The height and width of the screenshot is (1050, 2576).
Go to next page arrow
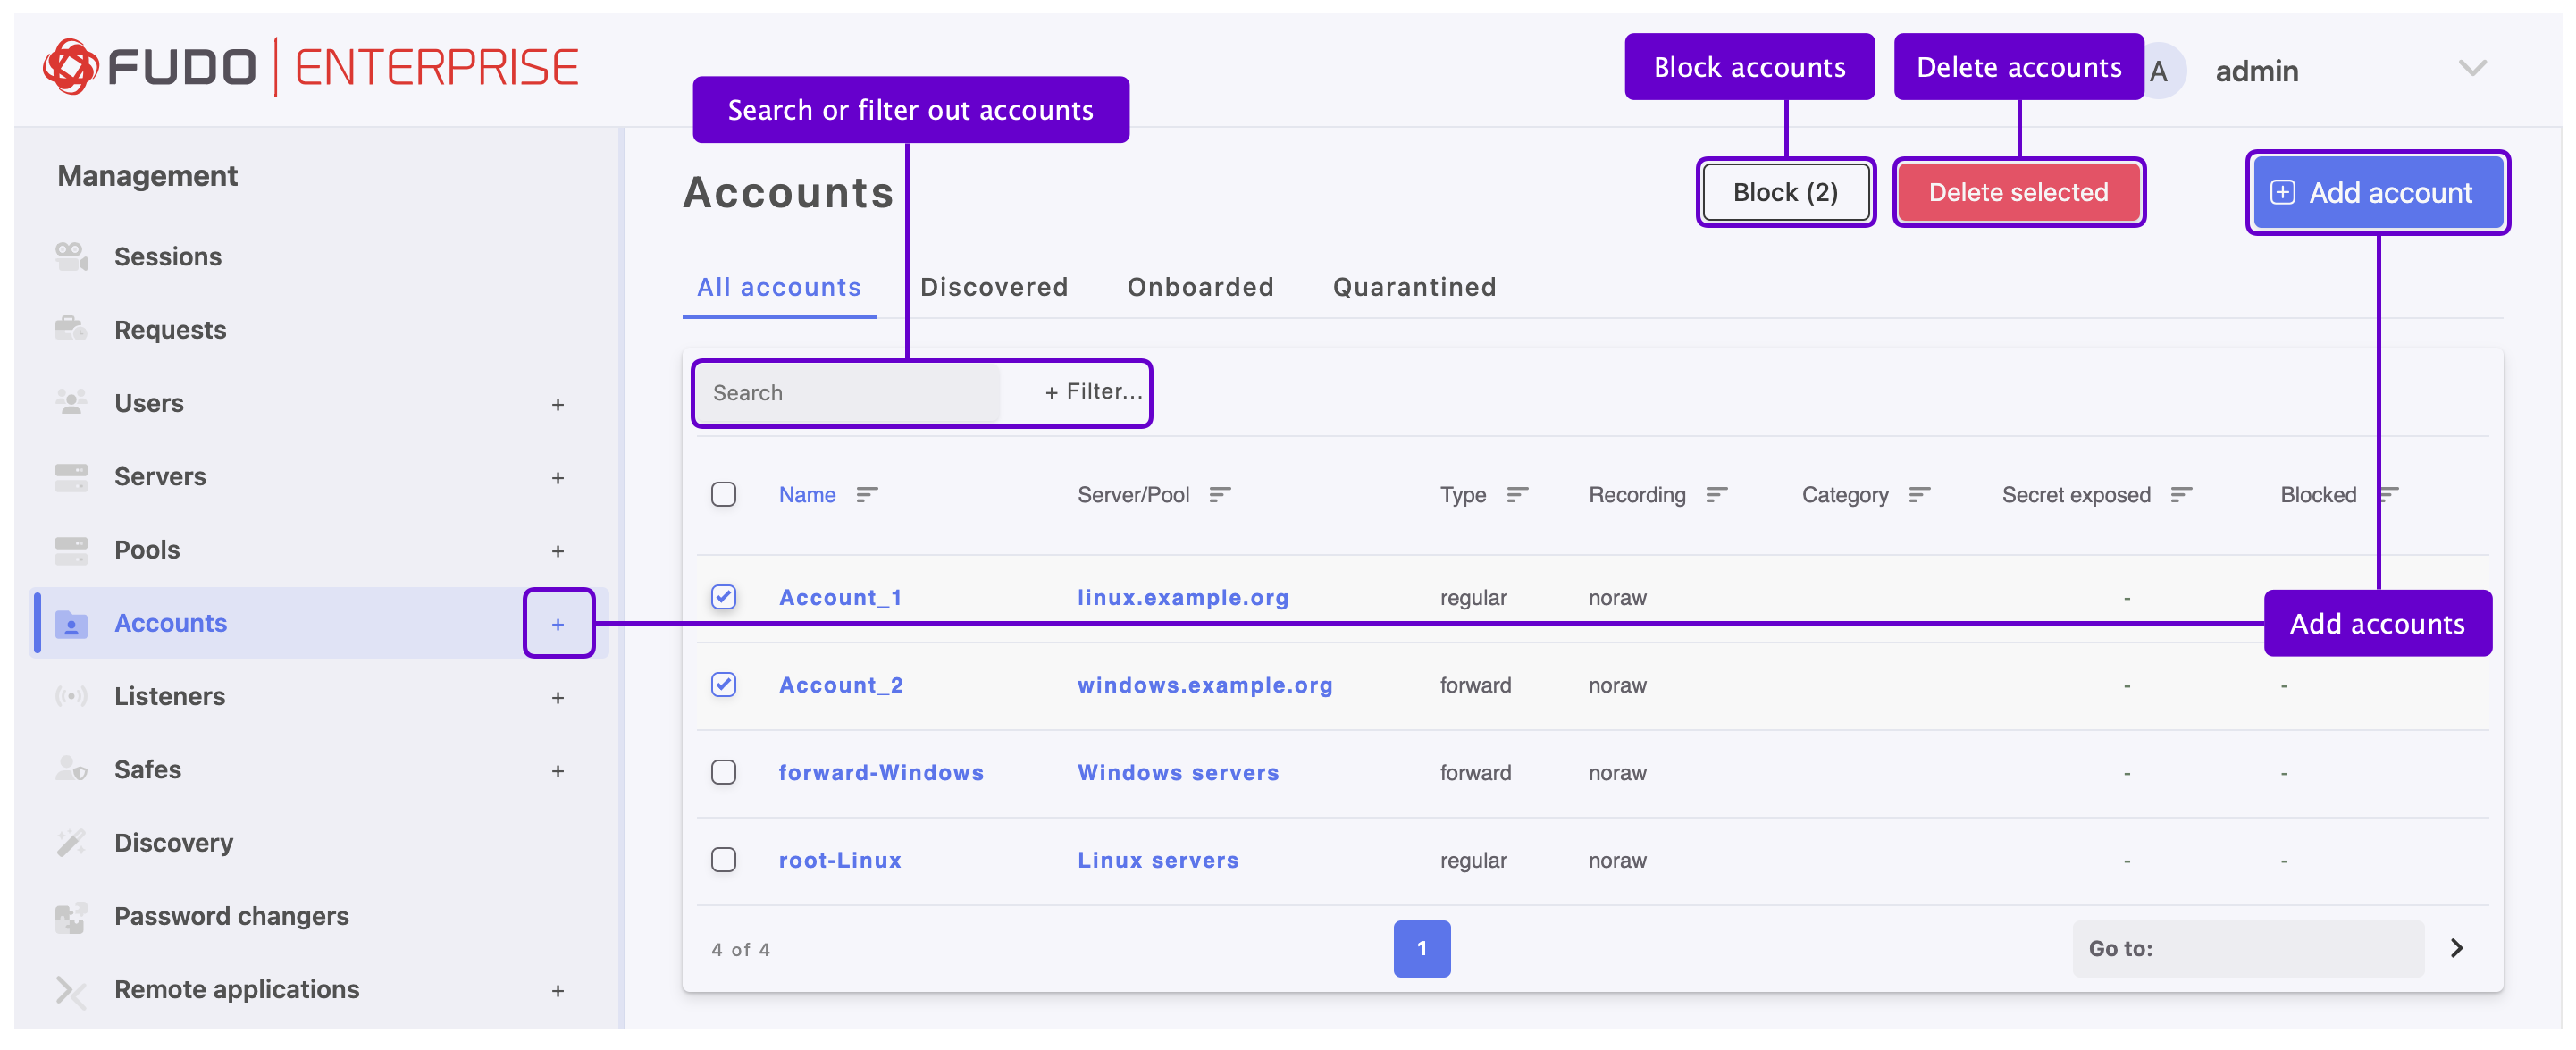pos(2456,948)
